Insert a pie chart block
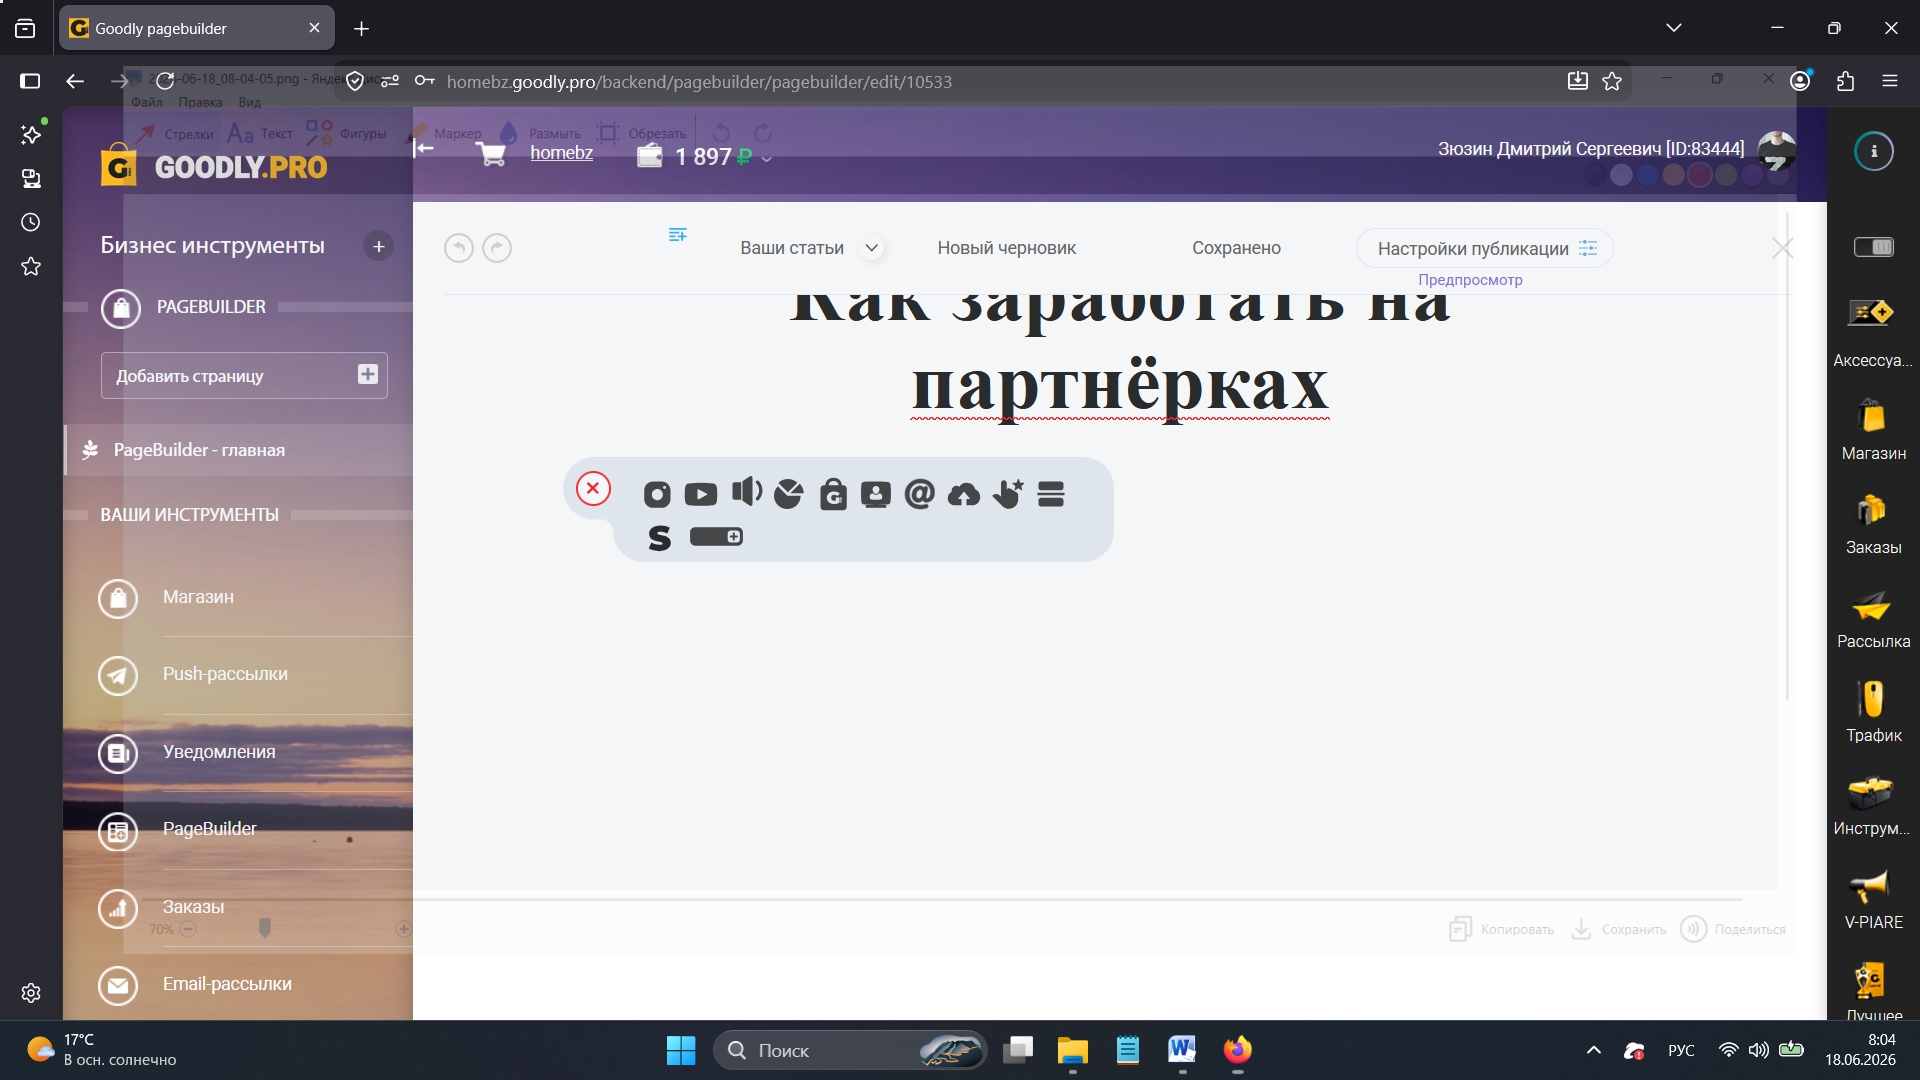The image size is (1920, 1080). point(789,494)
